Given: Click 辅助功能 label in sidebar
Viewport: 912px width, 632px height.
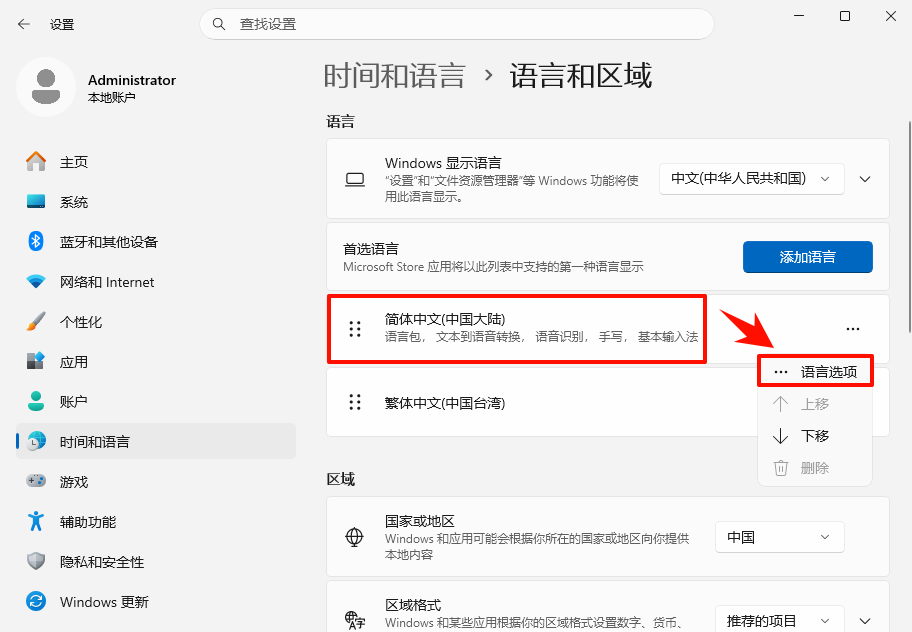Looking at the screenshot, I should 88,522.
